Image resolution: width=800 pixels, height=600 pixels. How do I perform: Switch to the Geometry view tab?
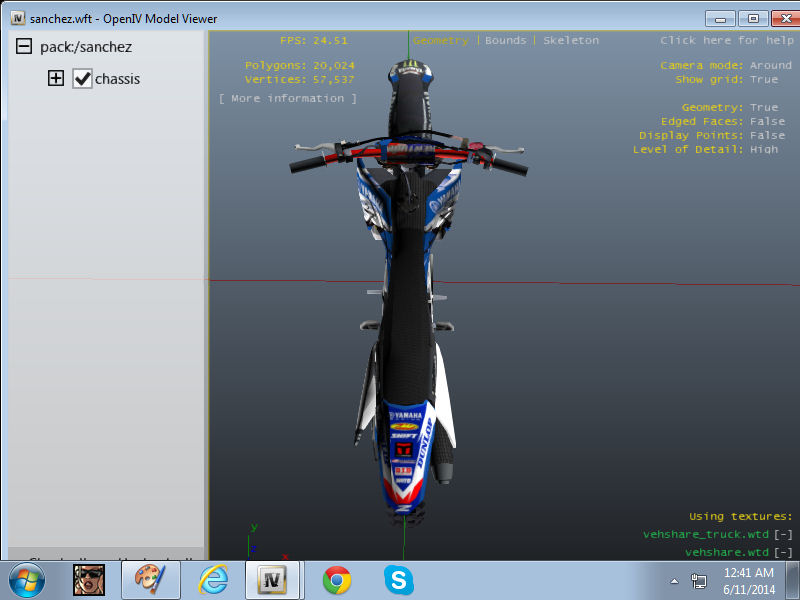pos(440,40)
